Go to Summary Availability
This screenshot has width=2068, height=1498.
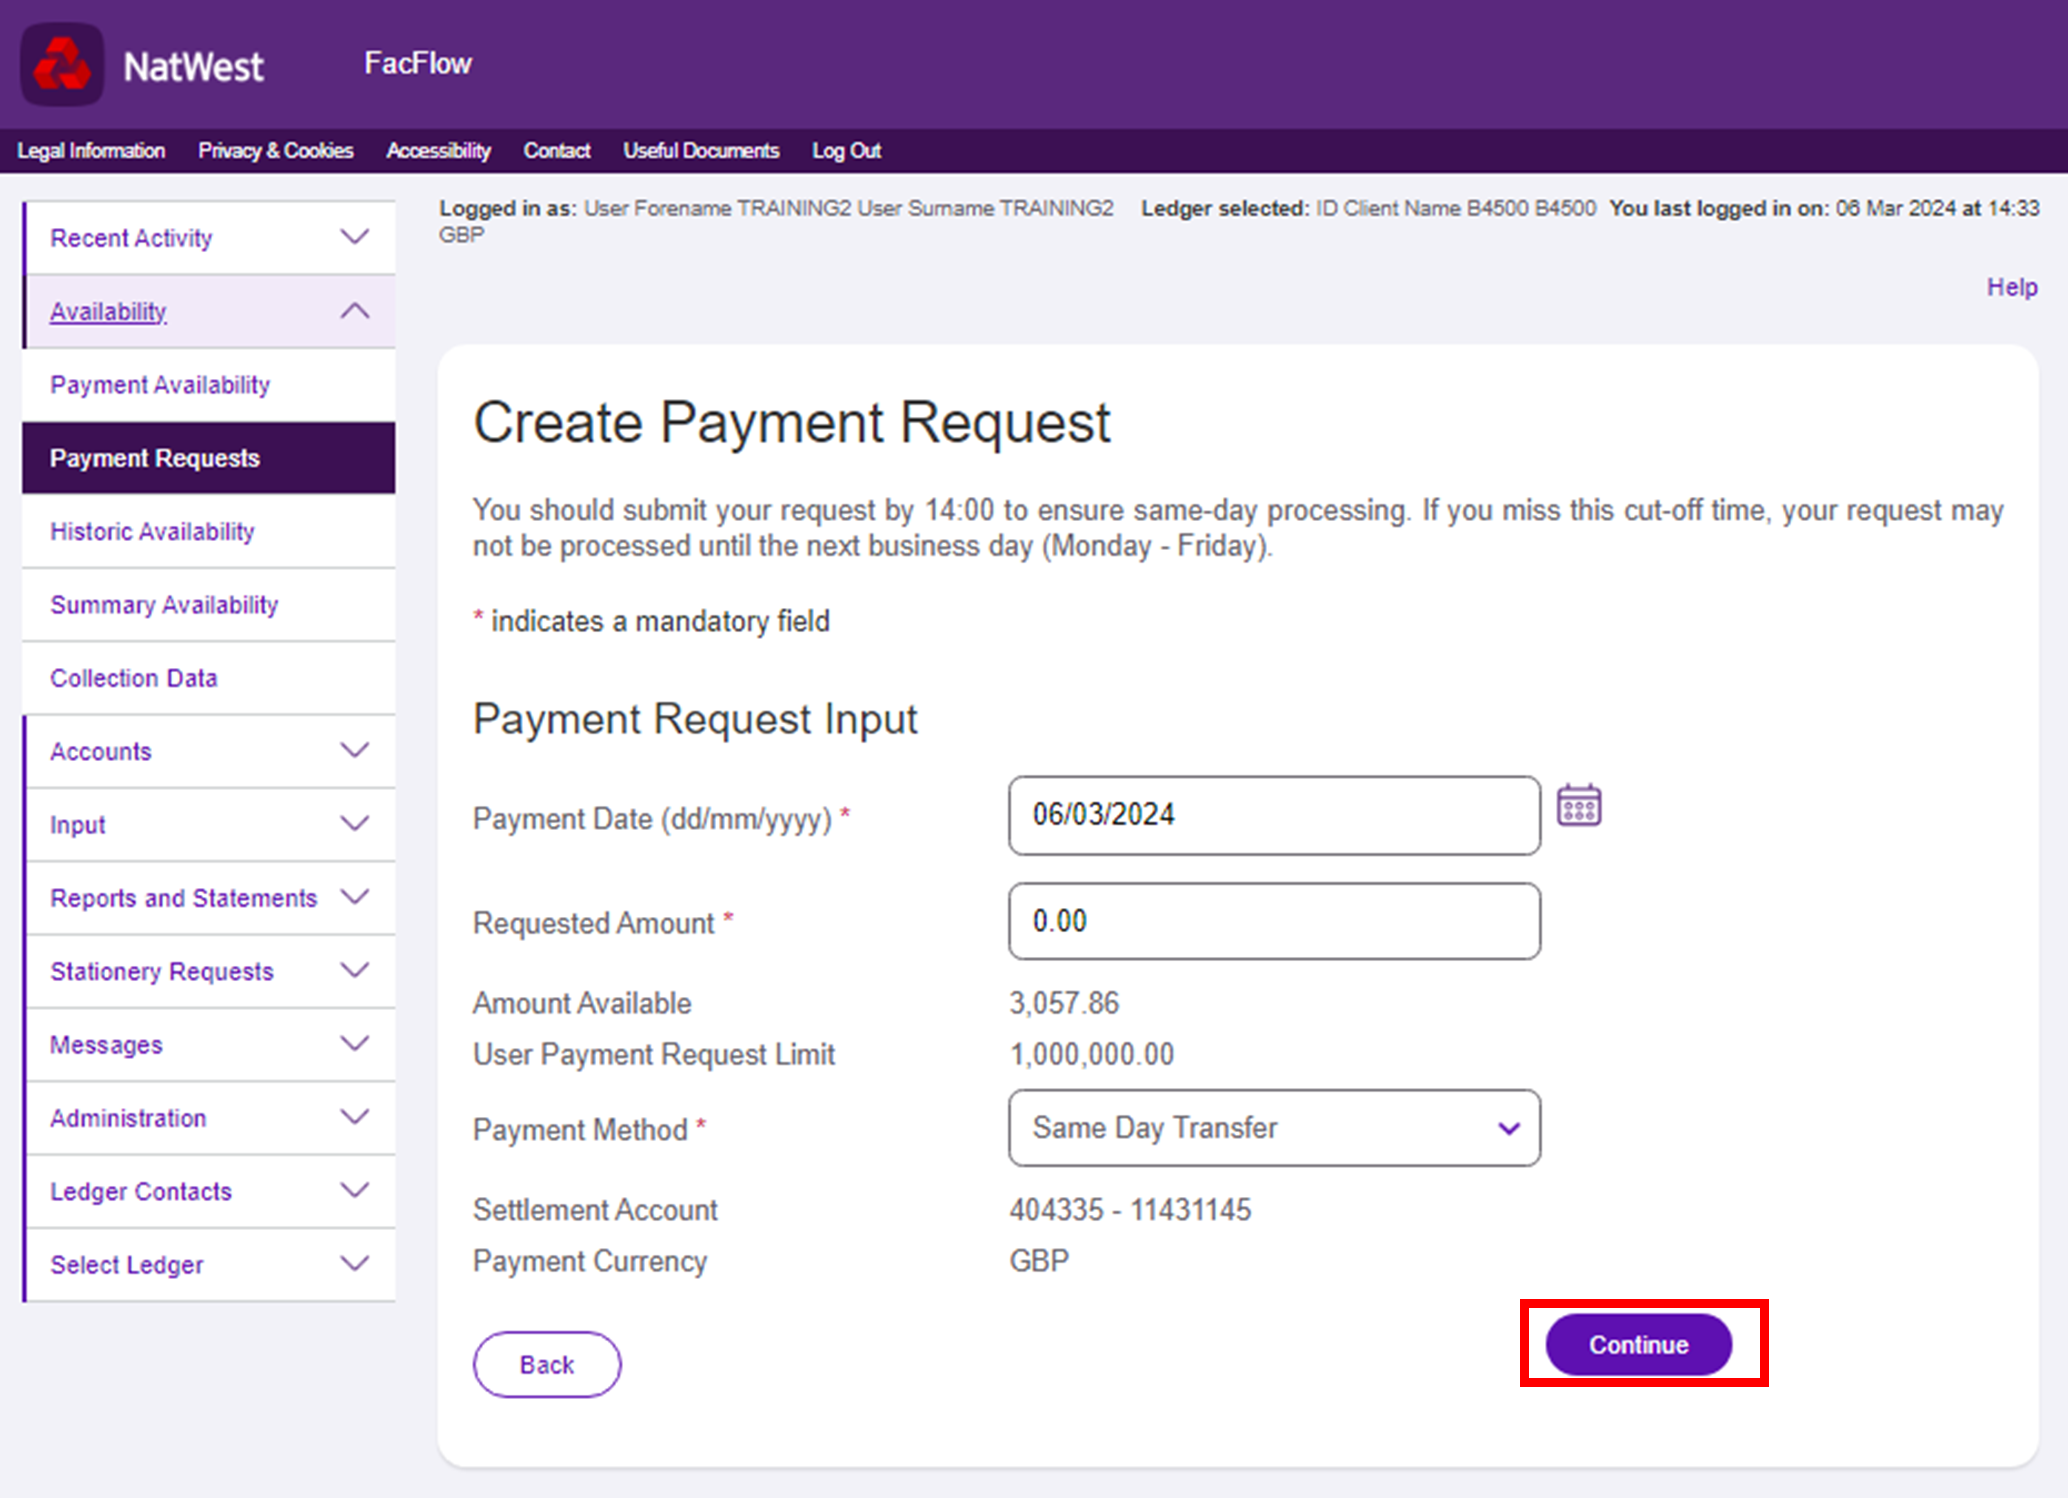[x=164, y=605]
